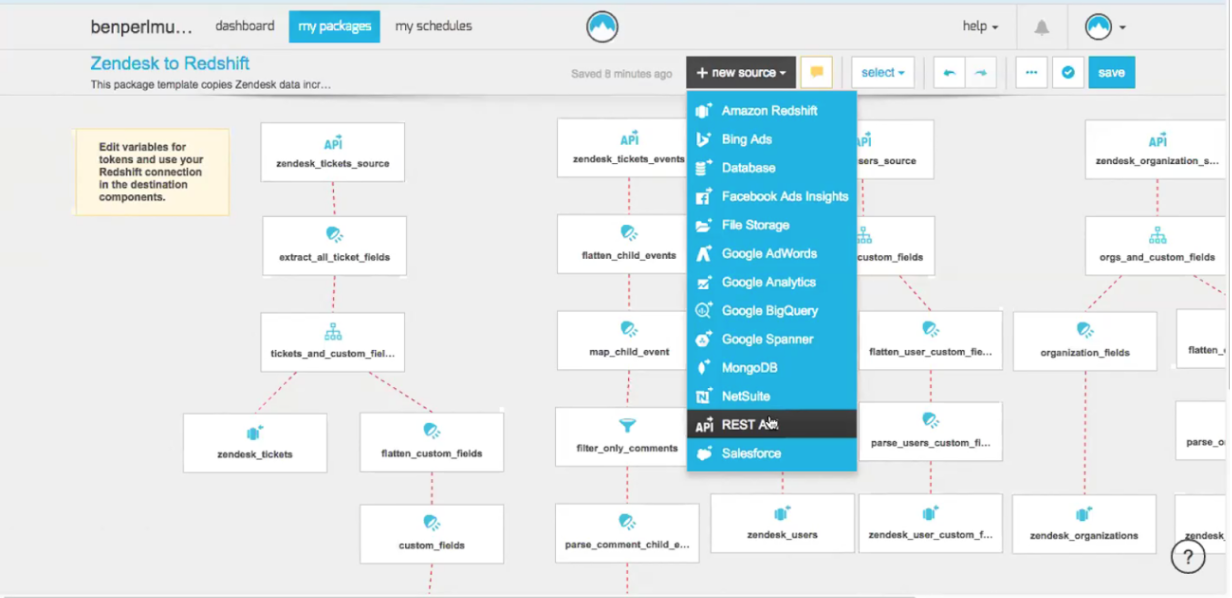Select zendesk_user_custom_fields destination

point(930,523)
